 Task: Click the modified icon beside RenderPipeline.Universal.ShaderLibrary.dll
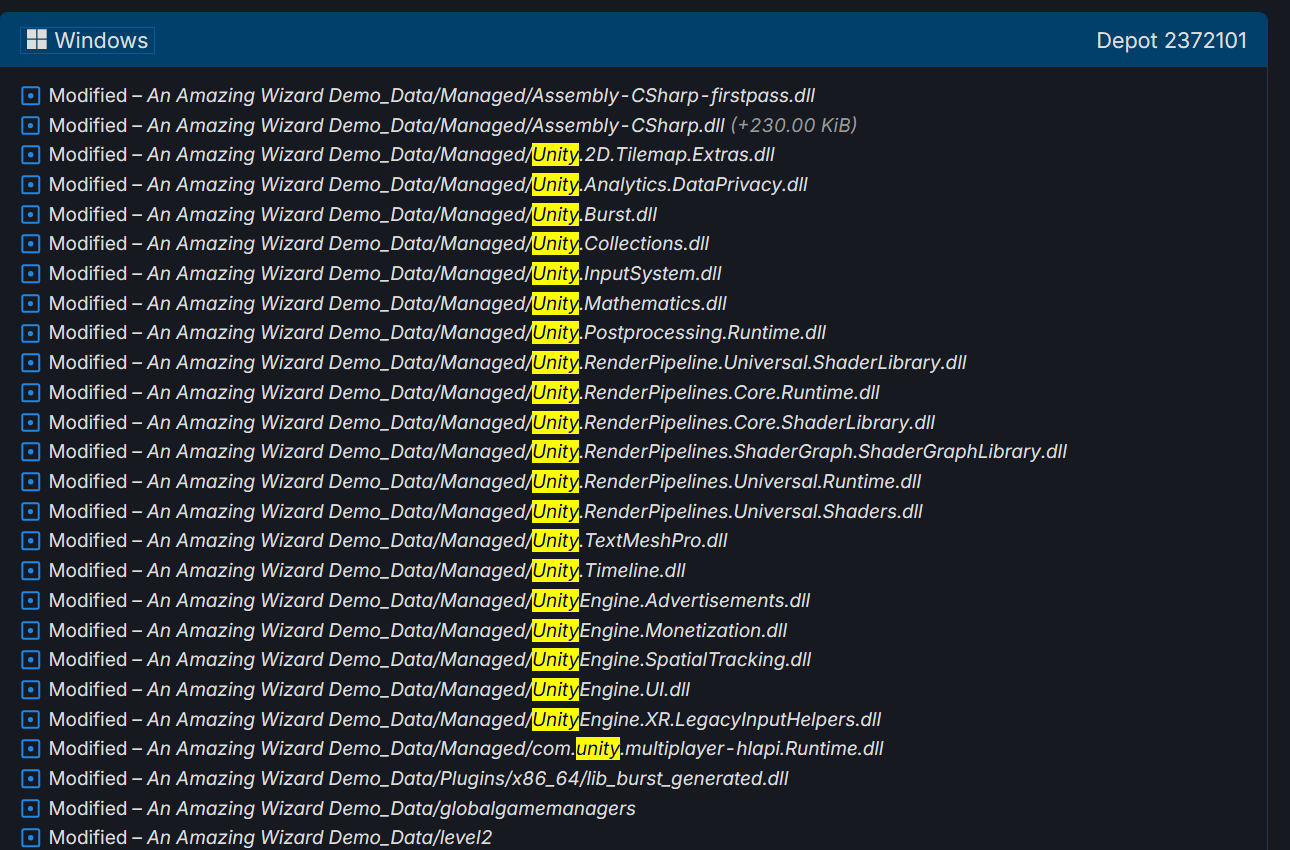point(30,363)
